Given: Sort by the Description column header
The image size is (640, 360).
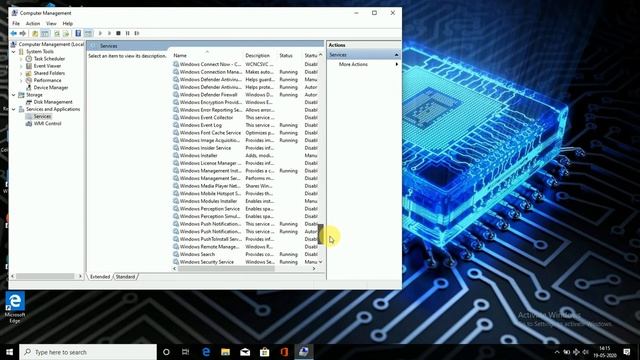Looking at the screenshot, I should (x=258, y=56).
